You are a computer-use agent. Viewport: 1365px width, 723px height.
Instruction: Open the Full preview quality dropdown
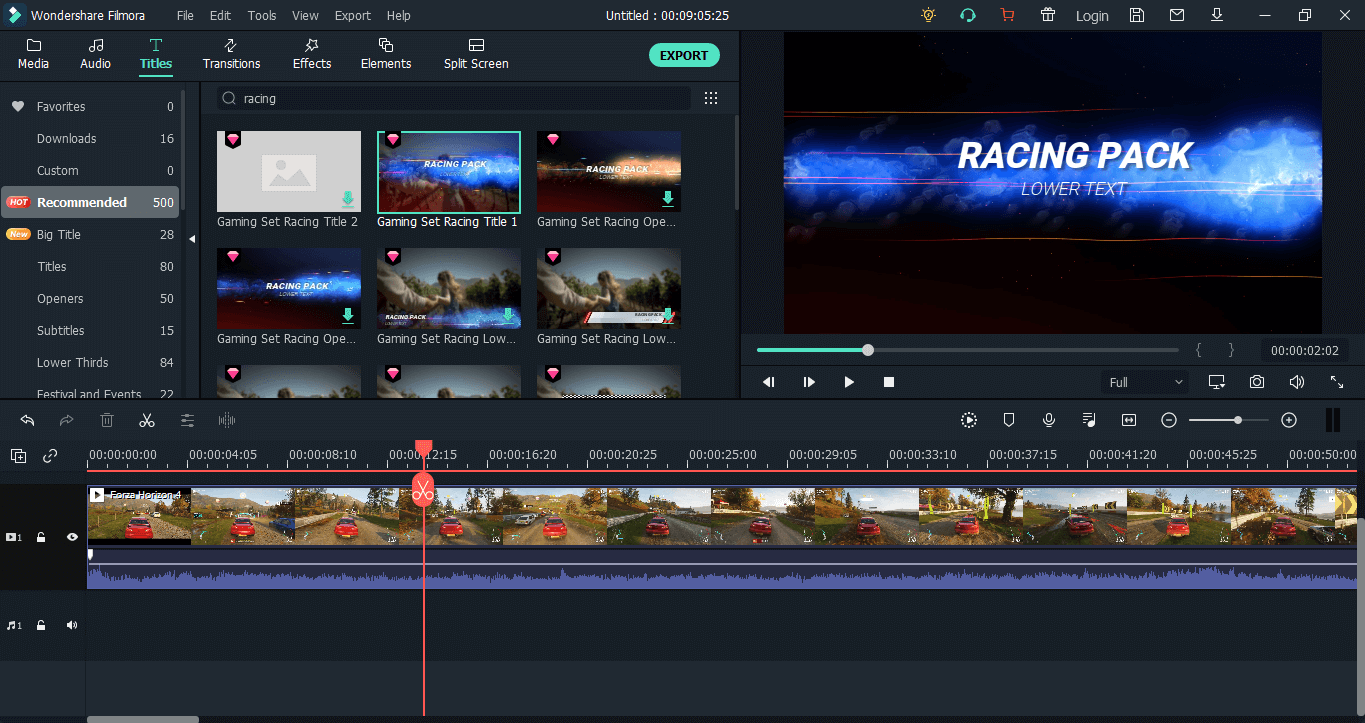(x=1146, y=382)
